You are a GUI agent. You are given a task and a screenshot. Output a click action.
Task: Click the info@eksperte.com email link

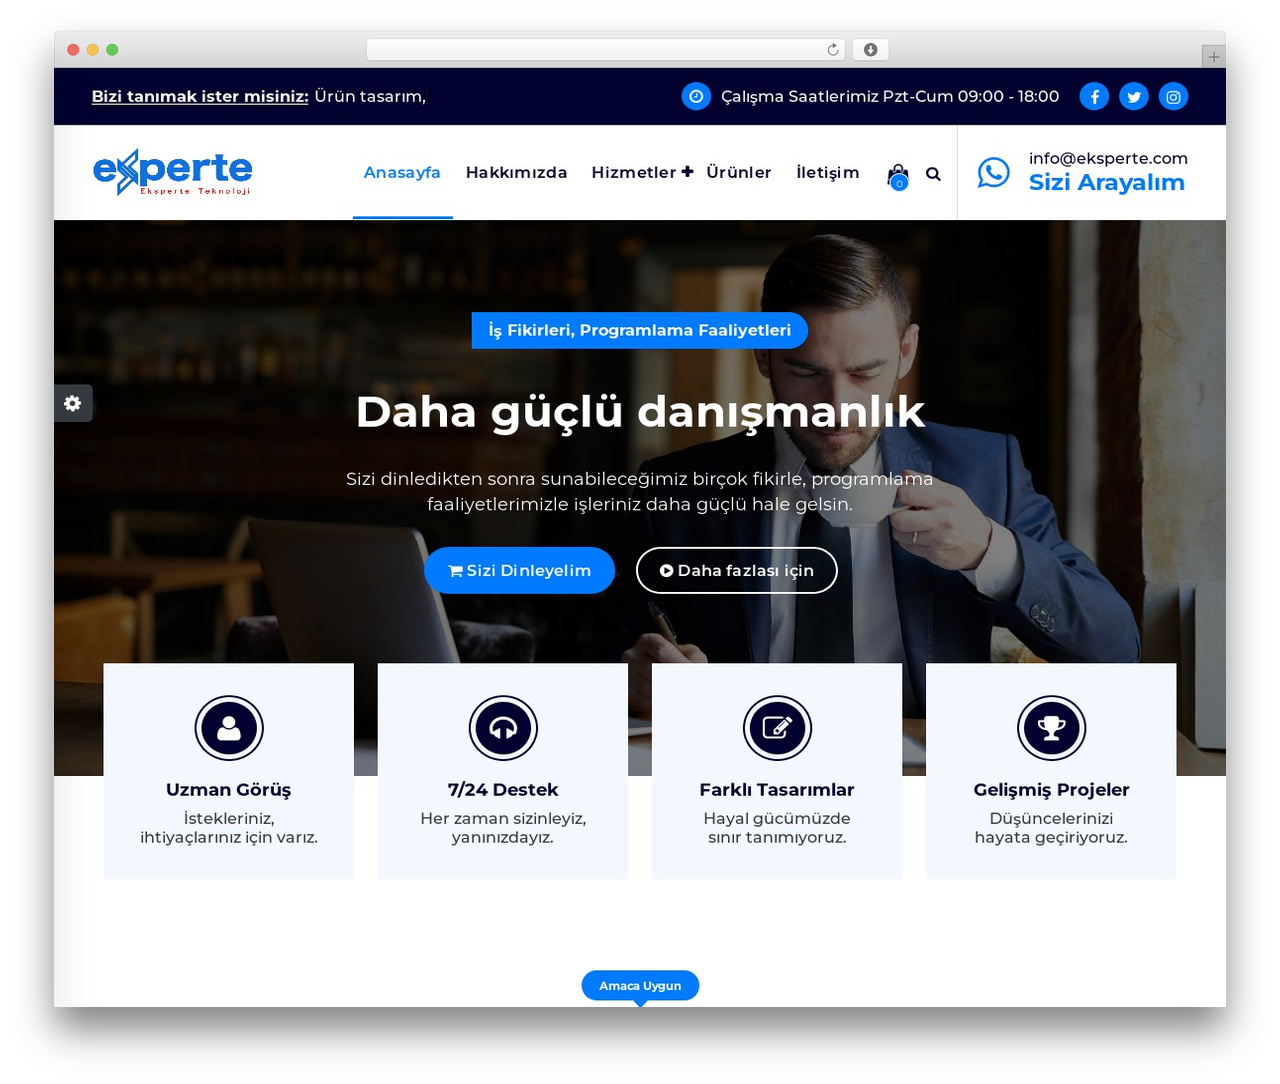tap(1108, 158)
